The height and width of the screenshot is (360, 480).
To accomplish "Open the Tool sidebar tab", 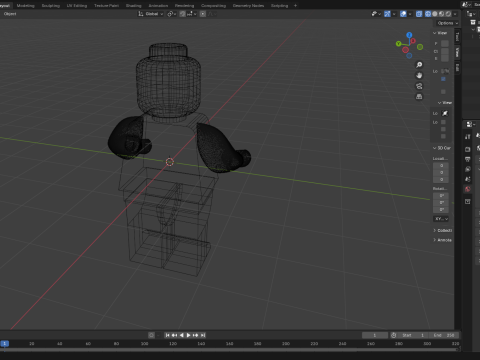I will (x=457, y=37).
